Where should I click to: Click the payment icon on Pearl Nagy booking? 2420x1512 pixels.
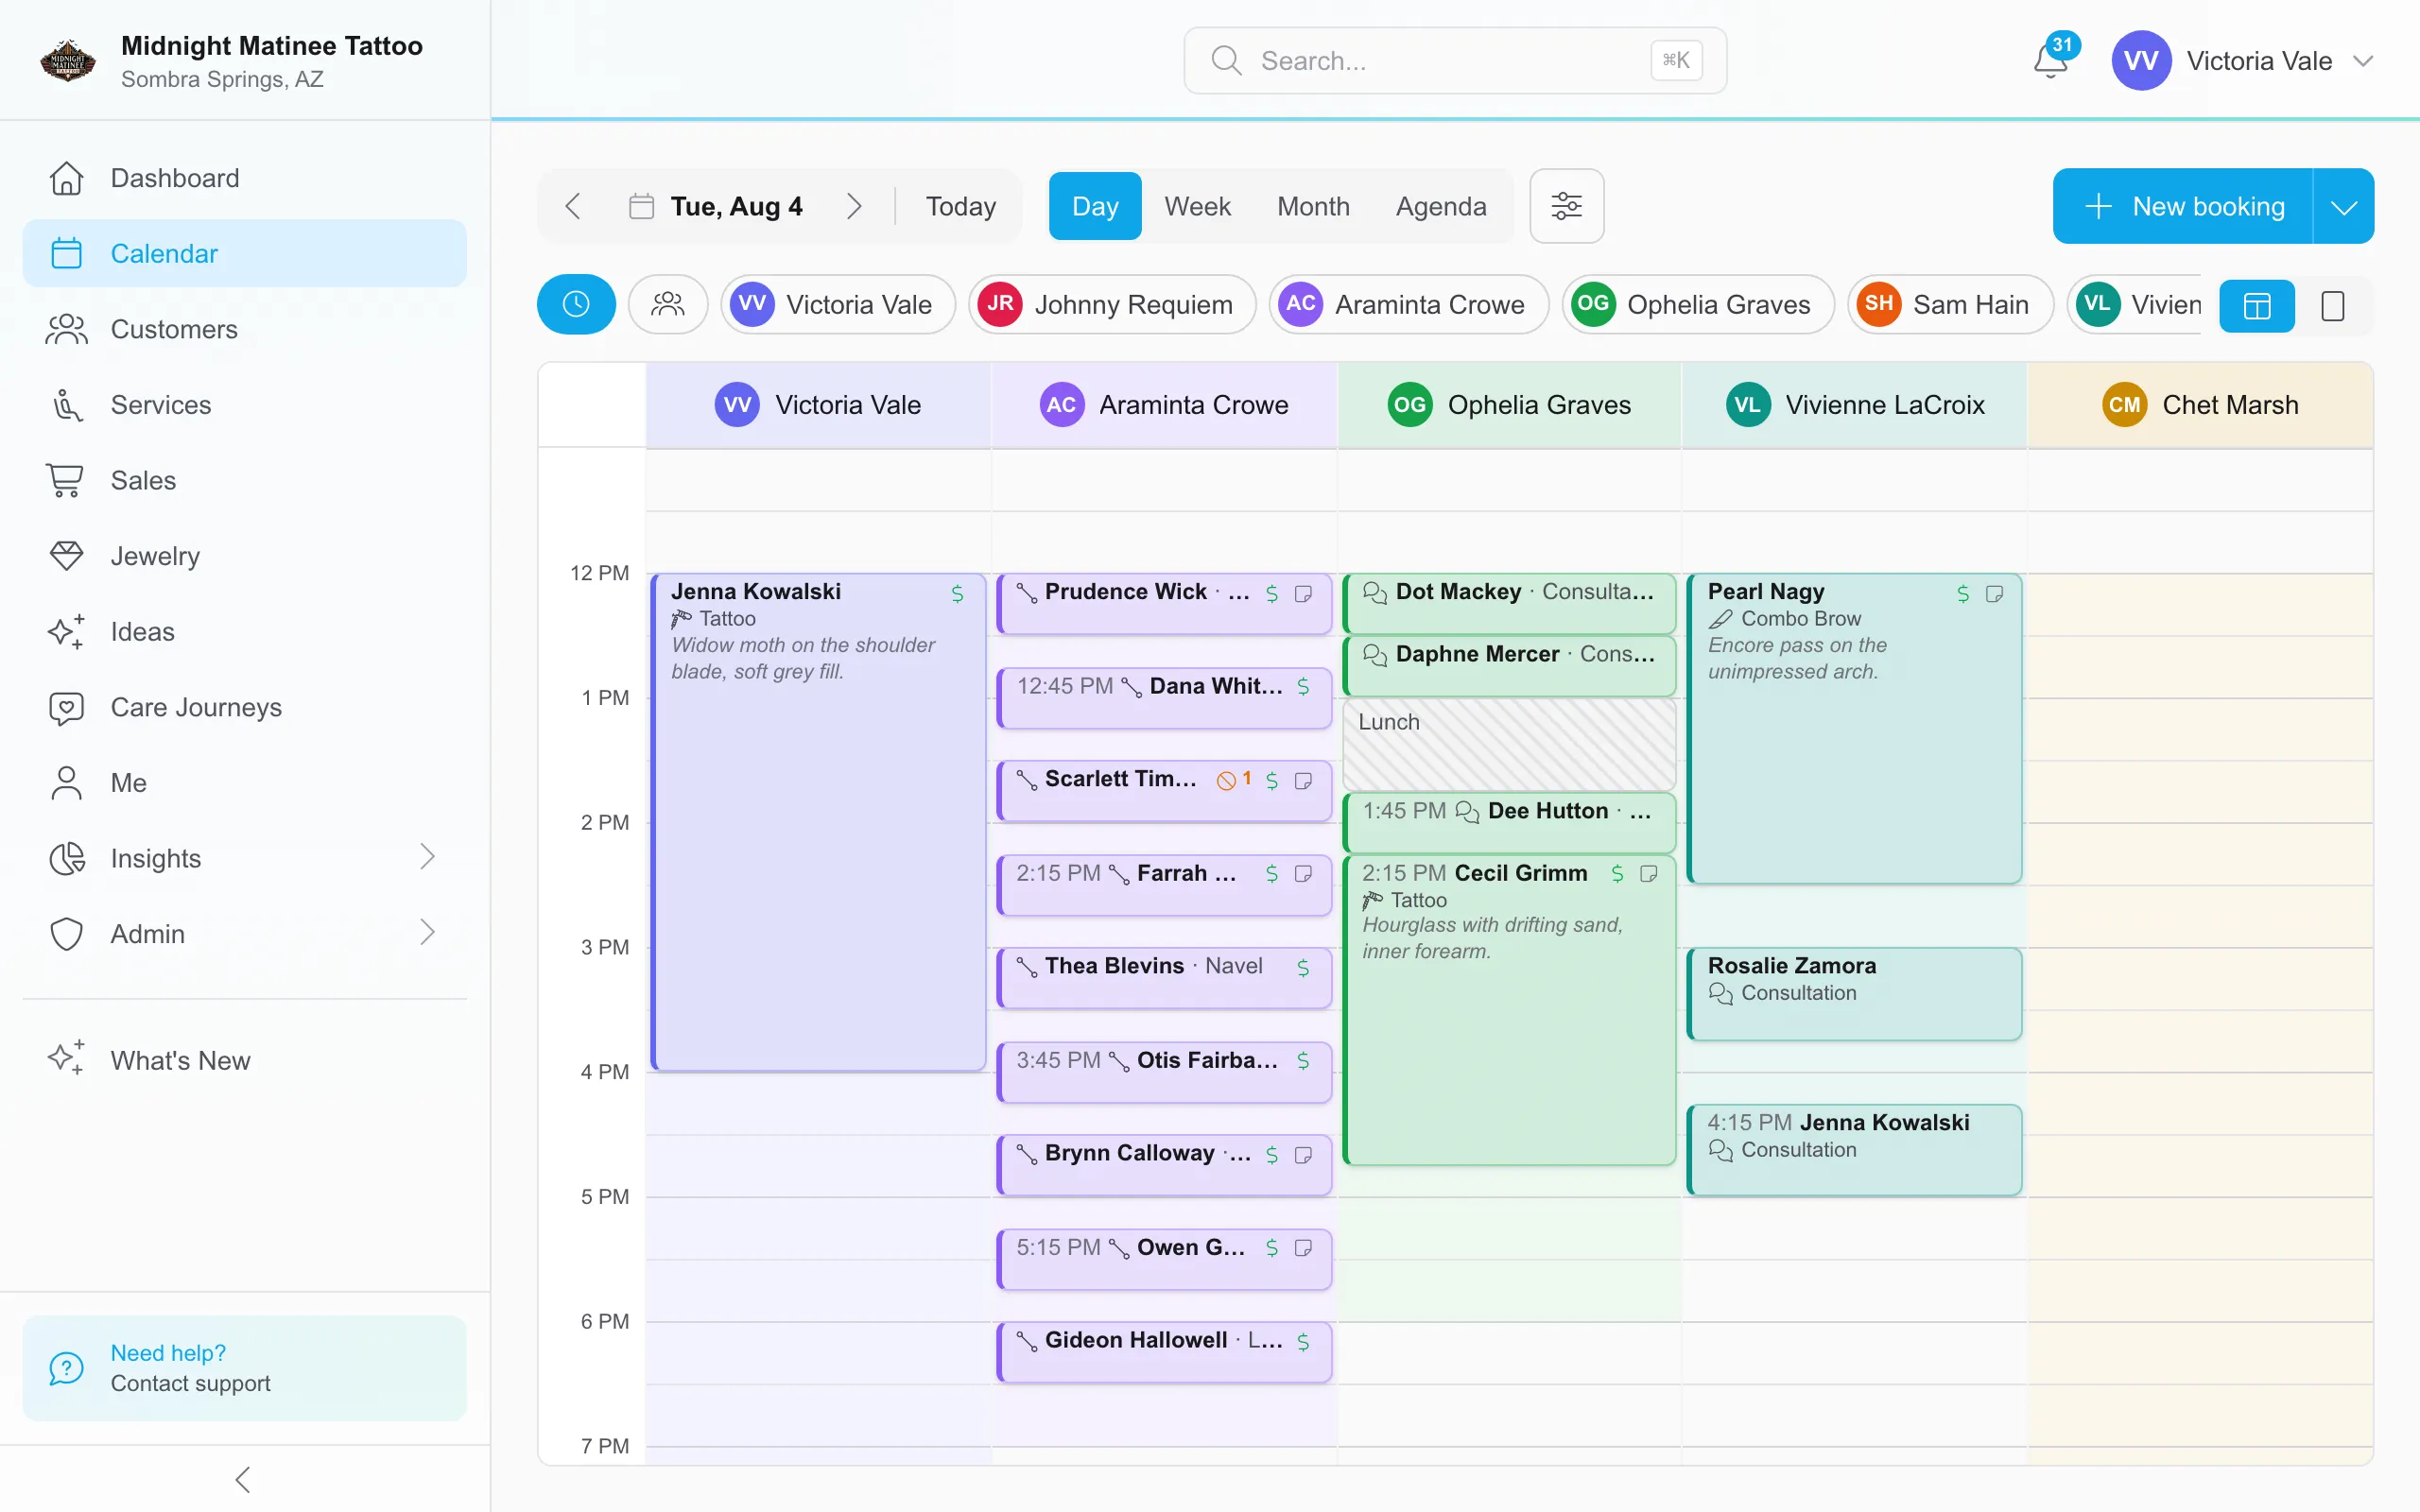pos(1963,594)
